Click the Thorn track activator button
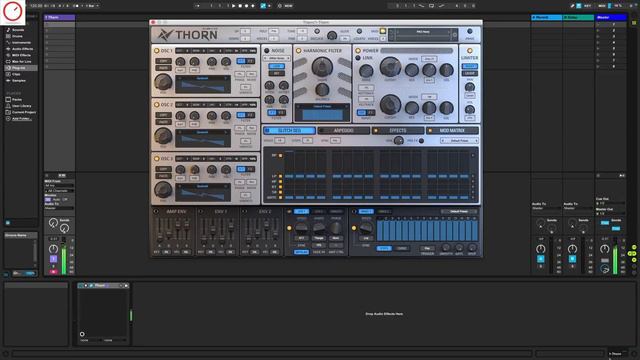 coord(53,259)
